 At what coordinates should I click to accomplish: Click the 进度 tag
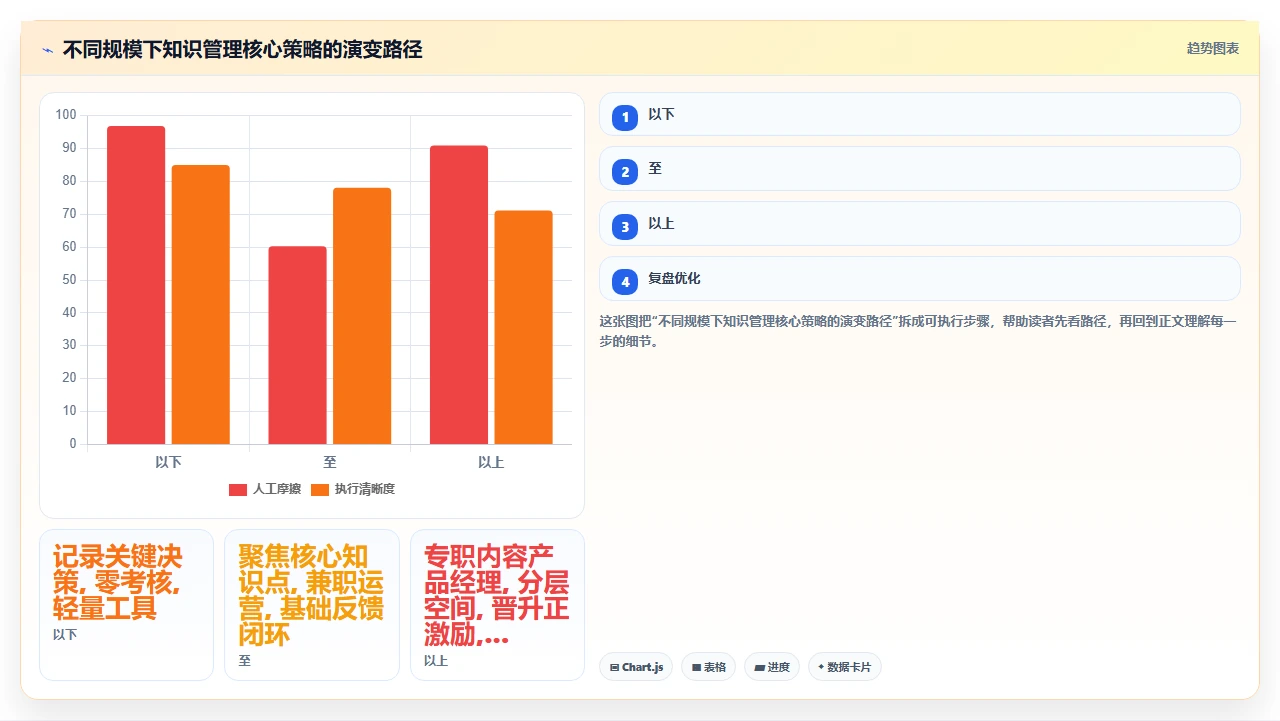(x=772, y=667)
